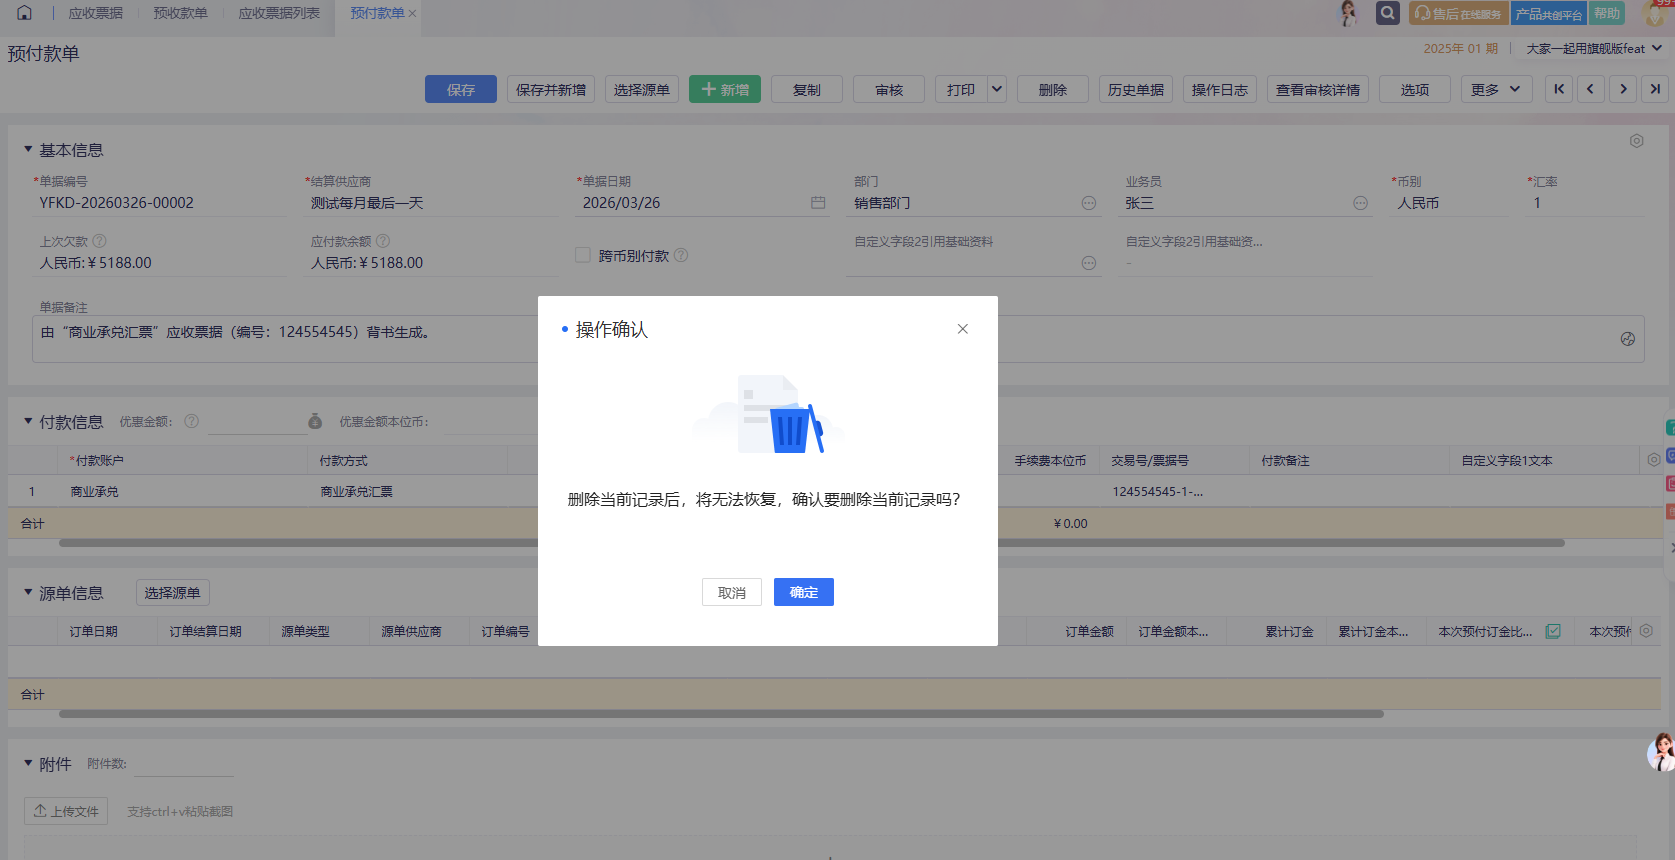Switch to the 应收票据 tab
The width and height of the screenshot is (1675, 860).
pos(96,13)
